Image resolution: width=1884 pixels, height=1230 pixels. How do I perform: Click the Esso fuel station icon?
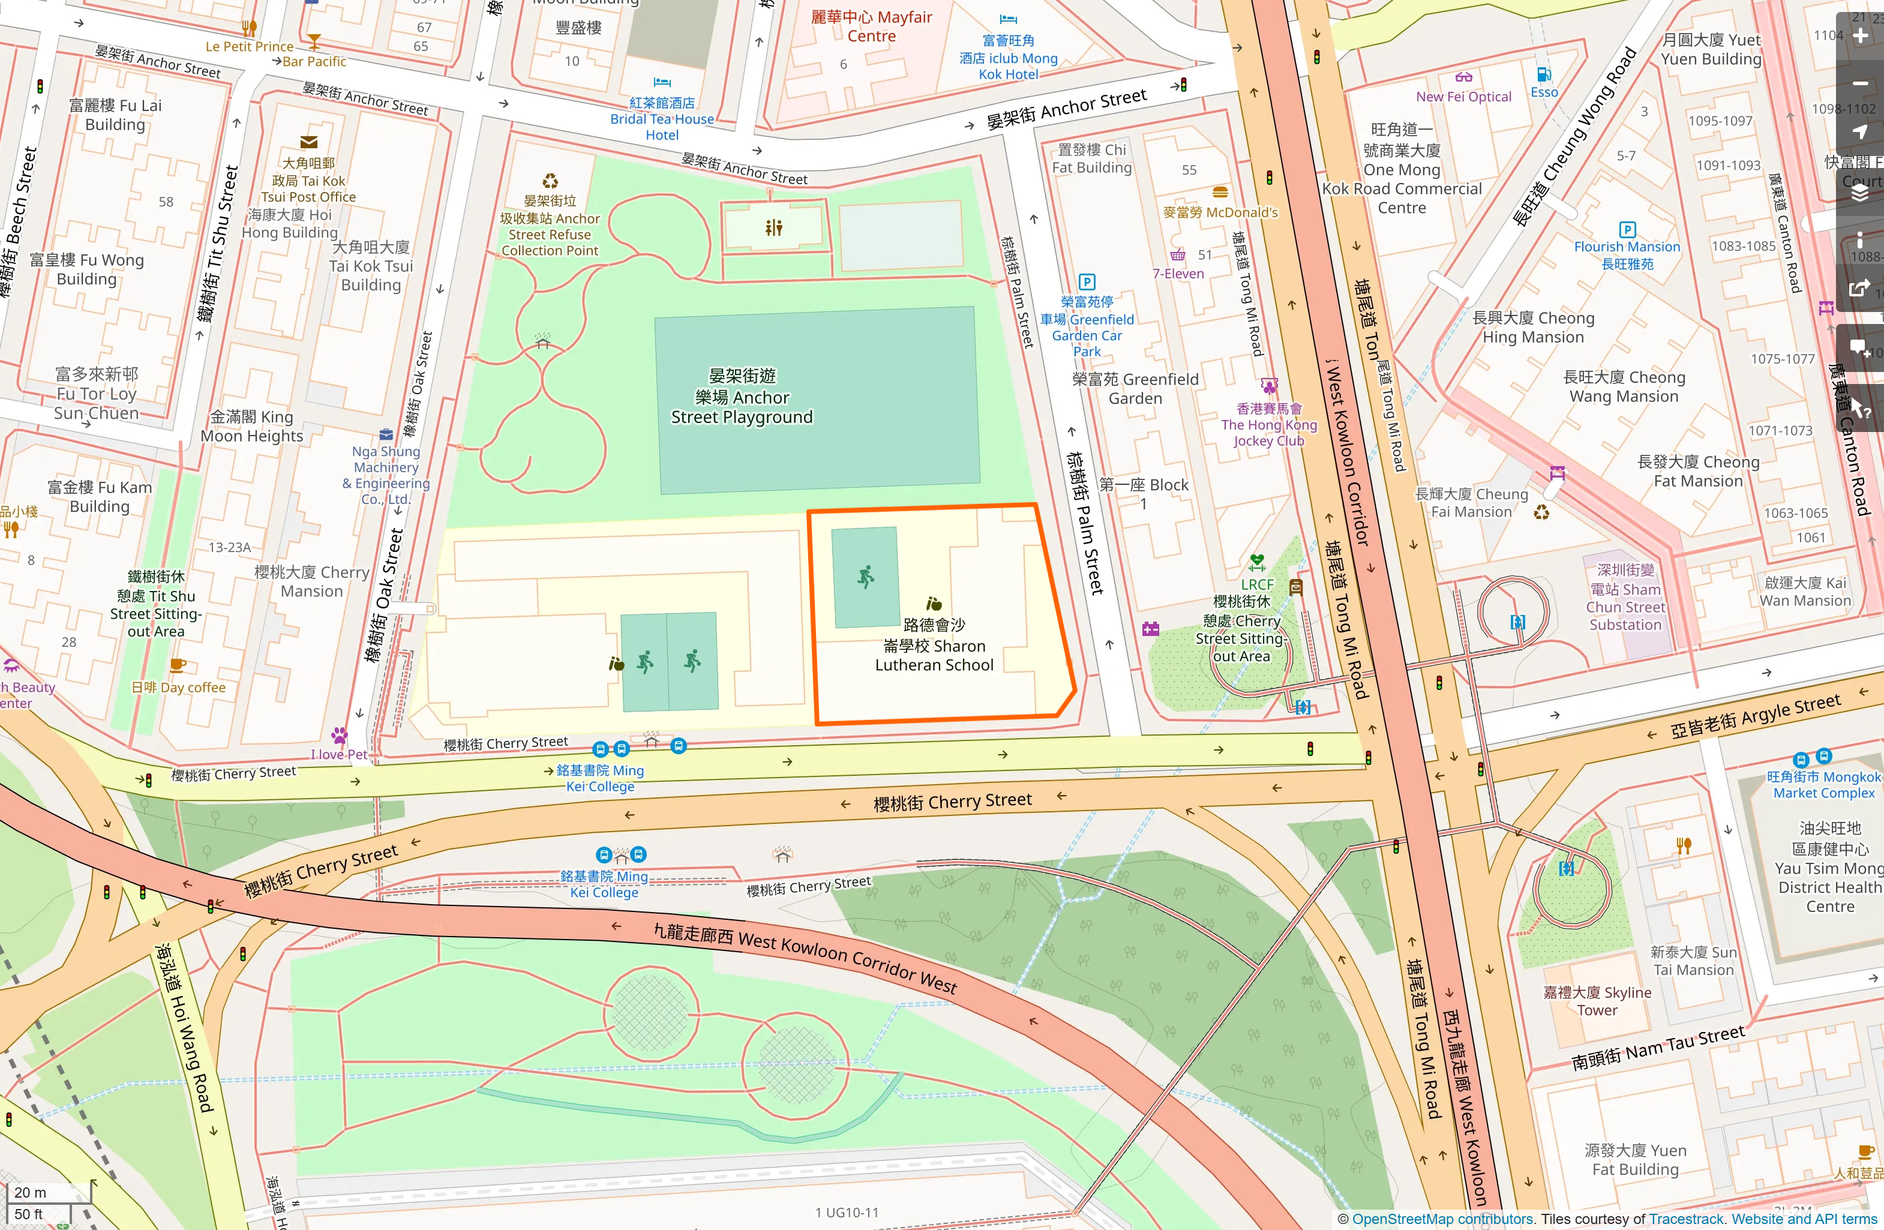click(x=1544, y=75)
